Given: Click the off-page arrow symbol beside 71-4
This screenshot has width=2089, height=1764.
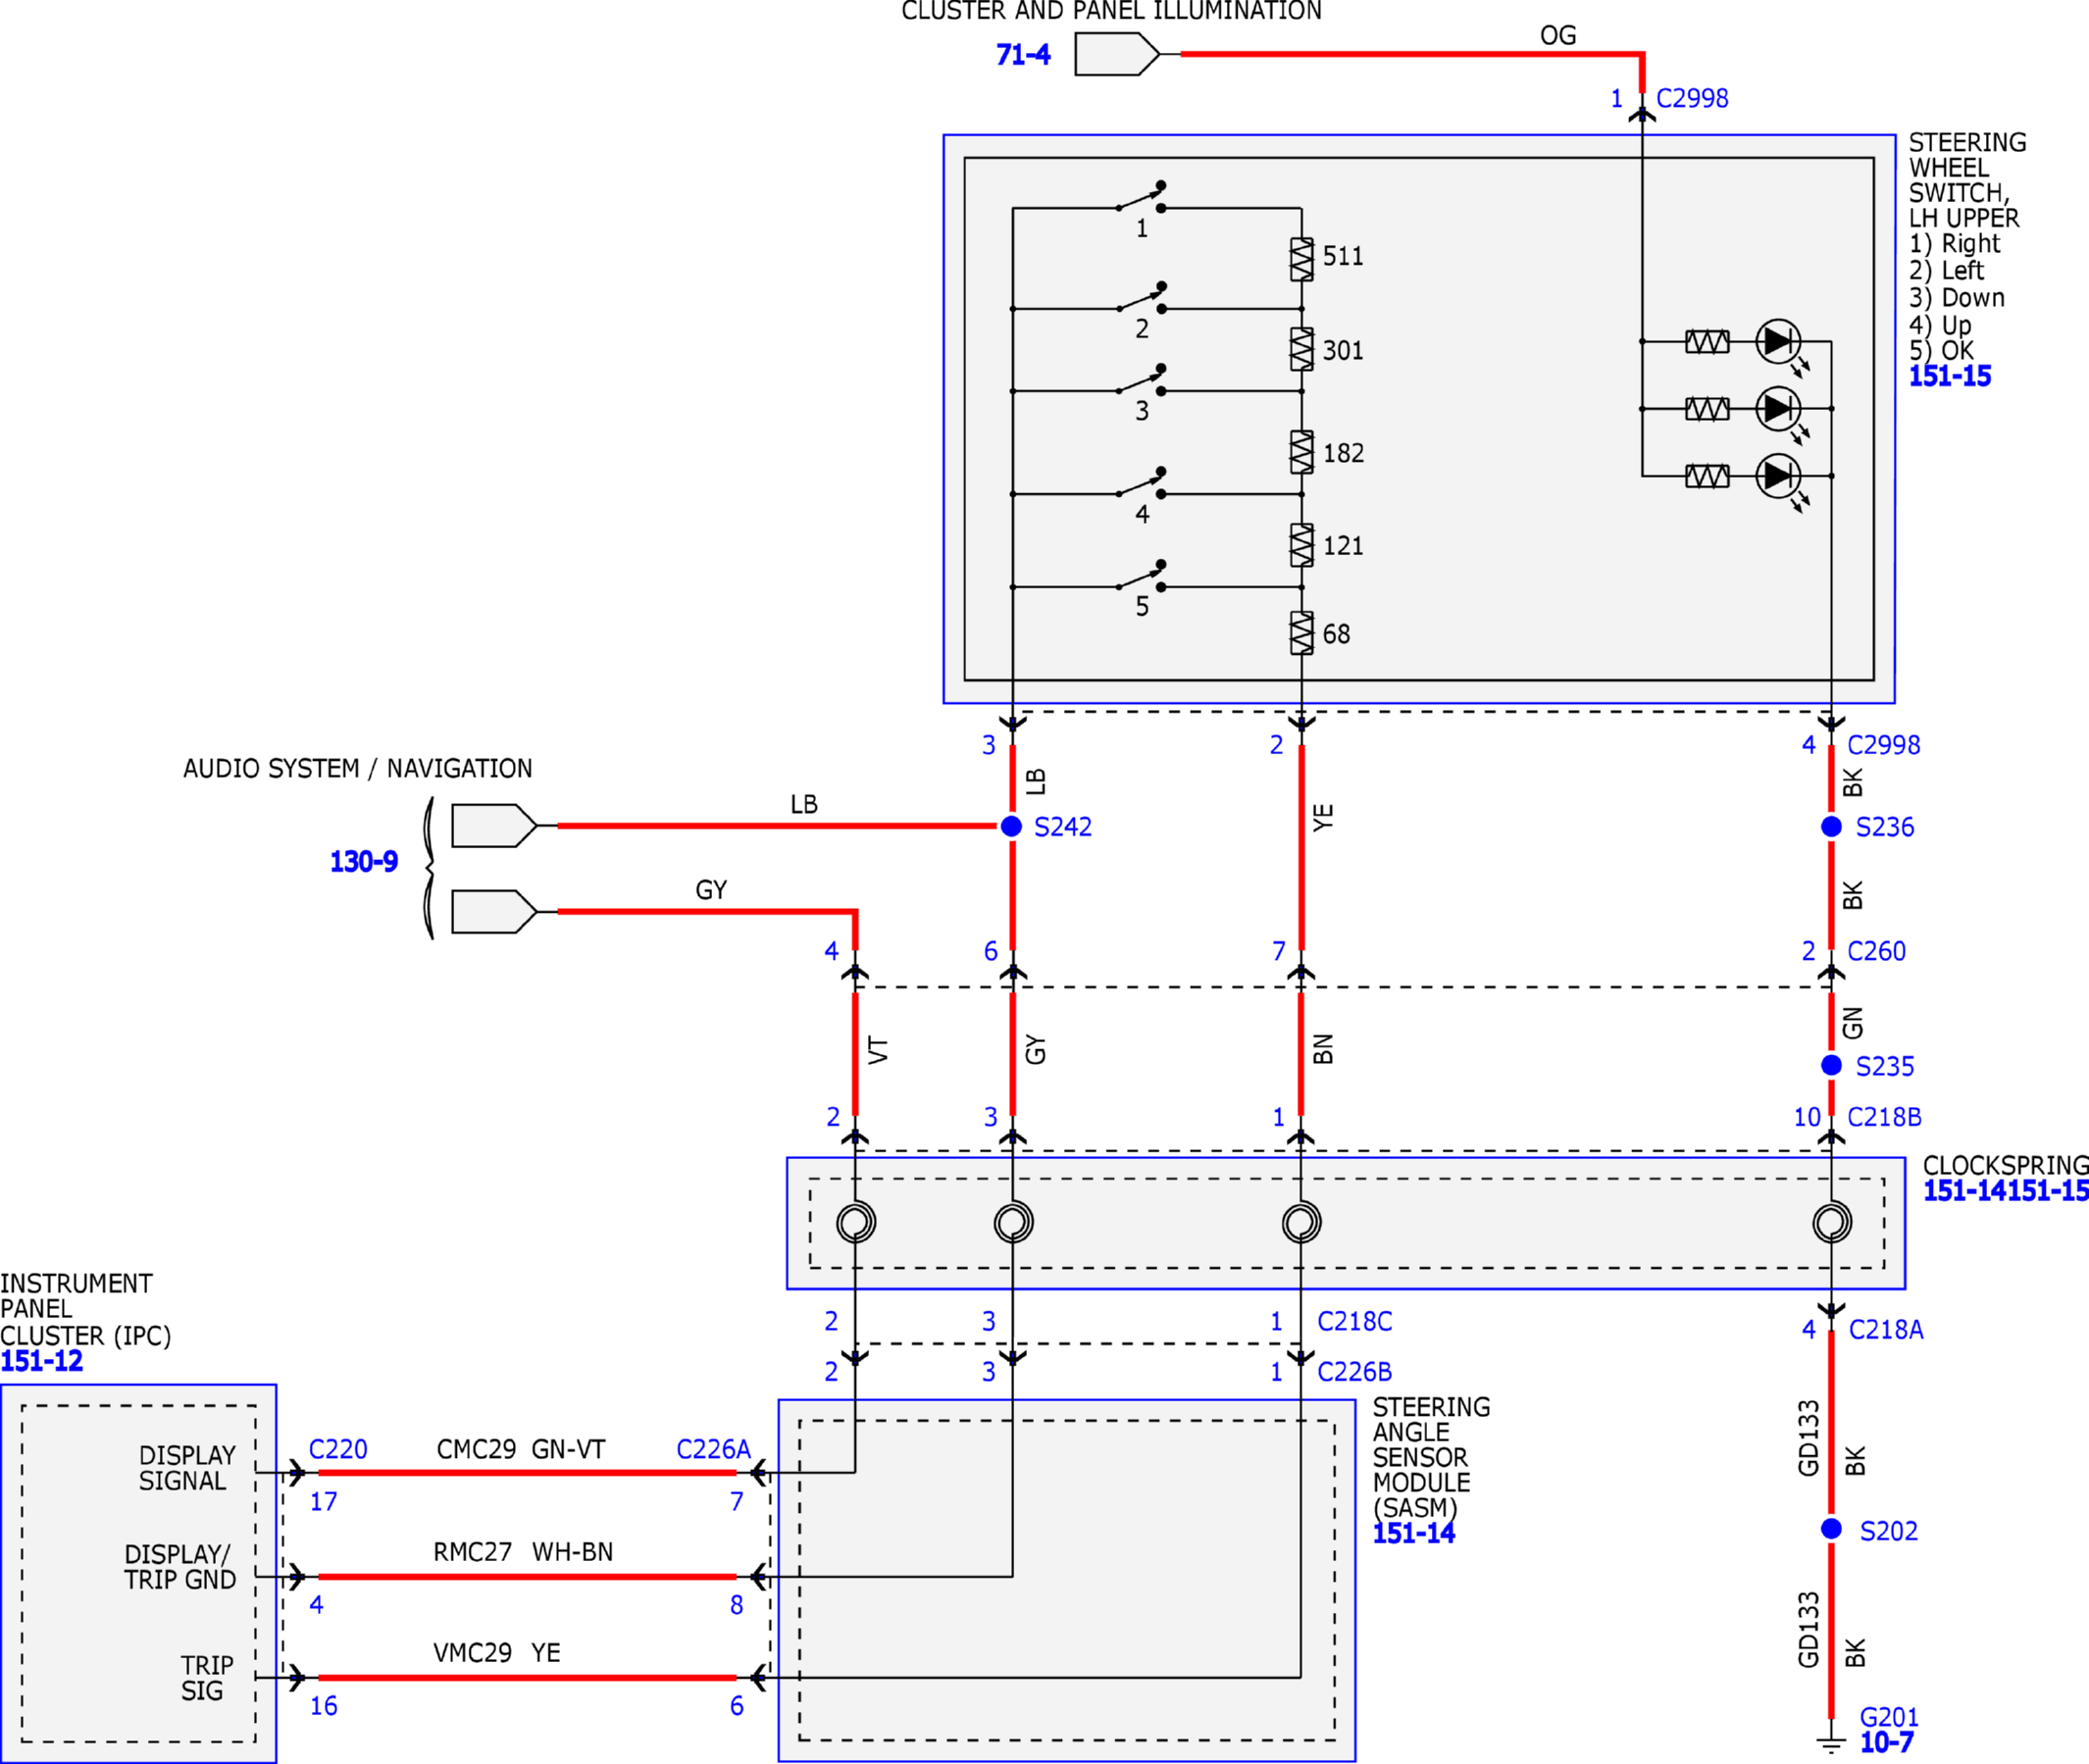Looking at the screenshot, I should click(x=1117, y=54).
